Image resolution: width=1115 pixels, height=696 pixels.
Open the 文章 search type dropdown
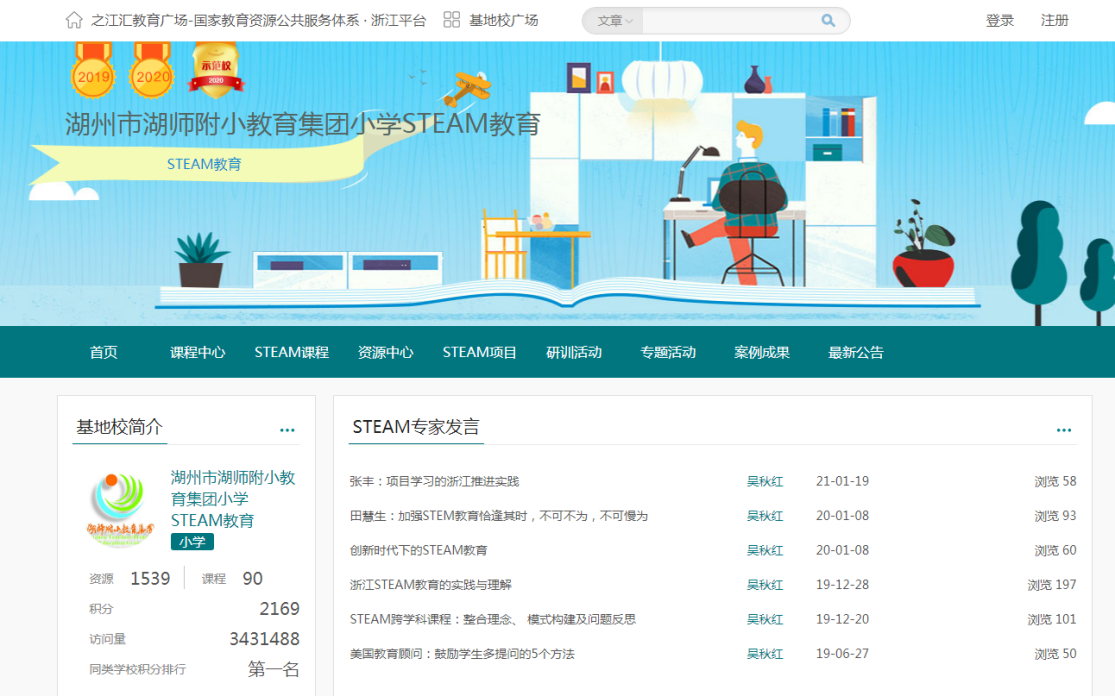[614, 21]
